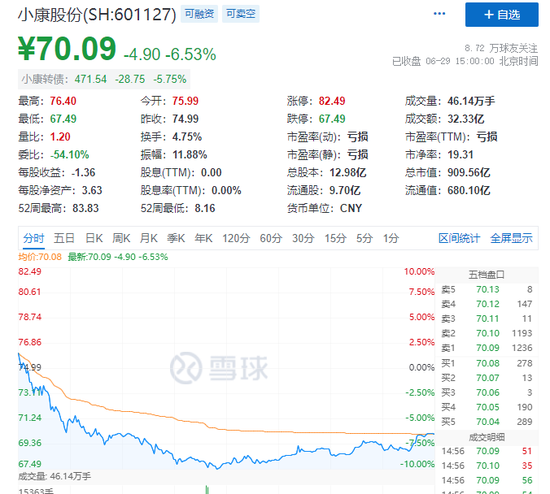Click the chart's 成交量: 46.14万手 volume label
This screenshot has width=550, height=494.
click(54, 476)
